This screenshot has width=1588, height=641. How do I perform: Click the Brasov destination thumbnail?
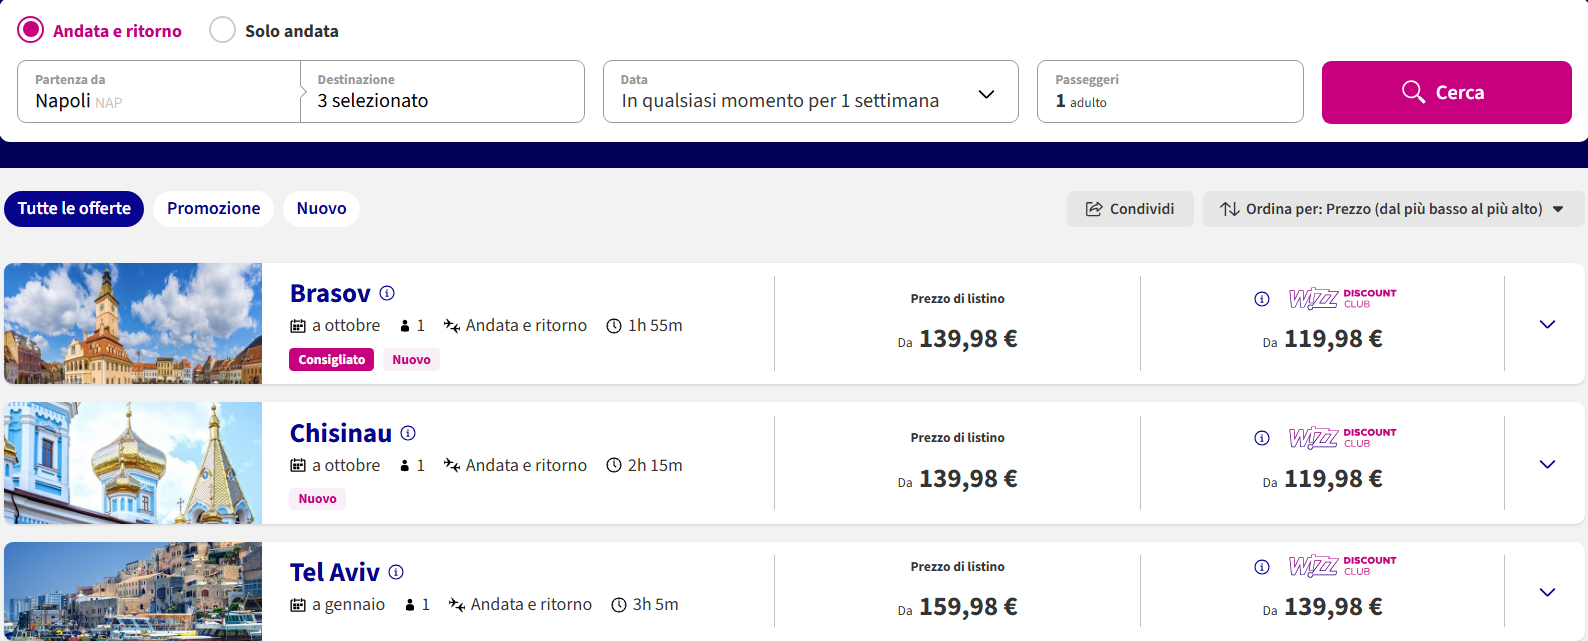[133, 324]
